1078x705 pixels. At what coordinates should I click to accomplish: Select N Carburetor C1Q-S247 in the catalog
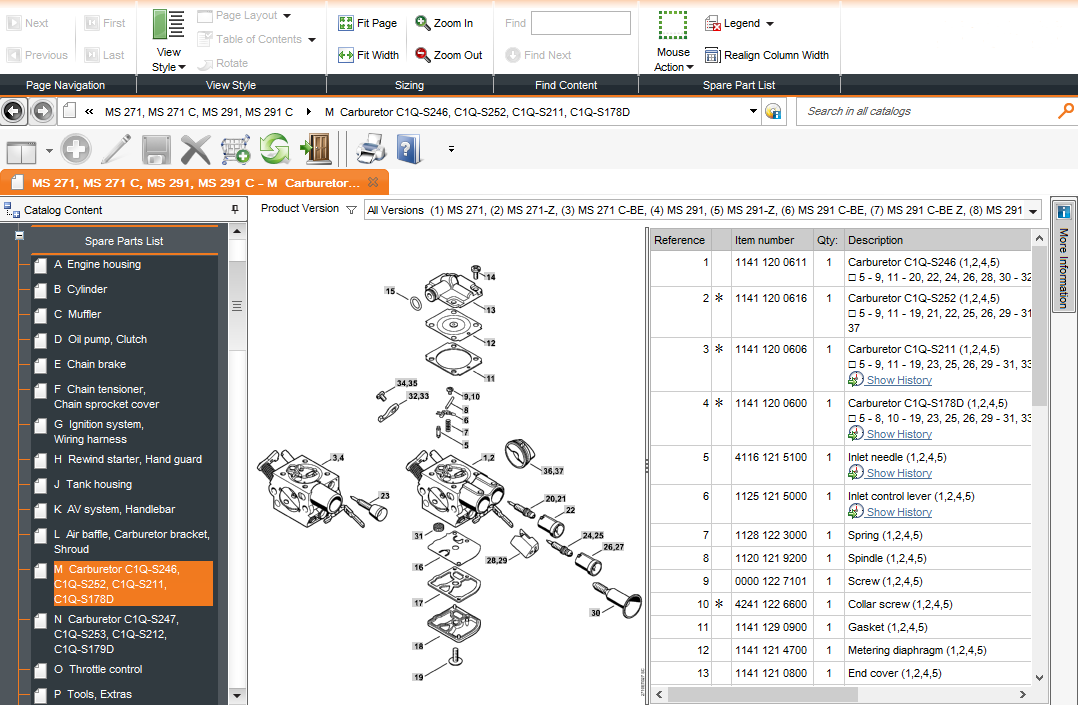[116, 634]
